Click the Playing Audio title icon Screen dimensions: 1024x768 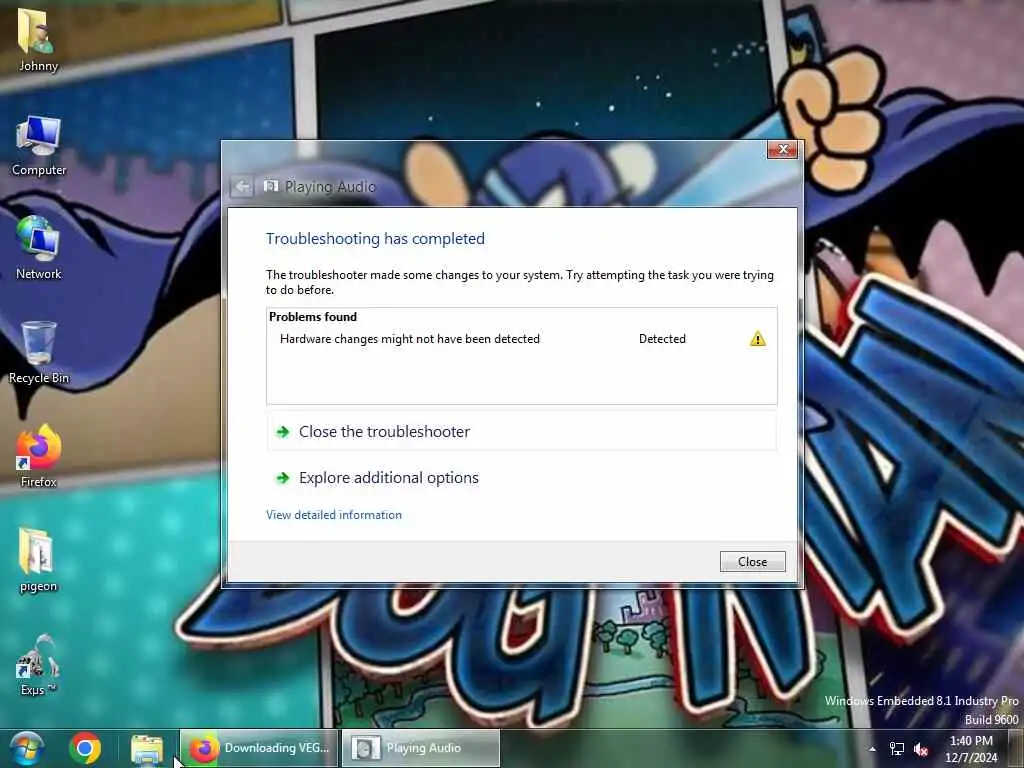270,187
